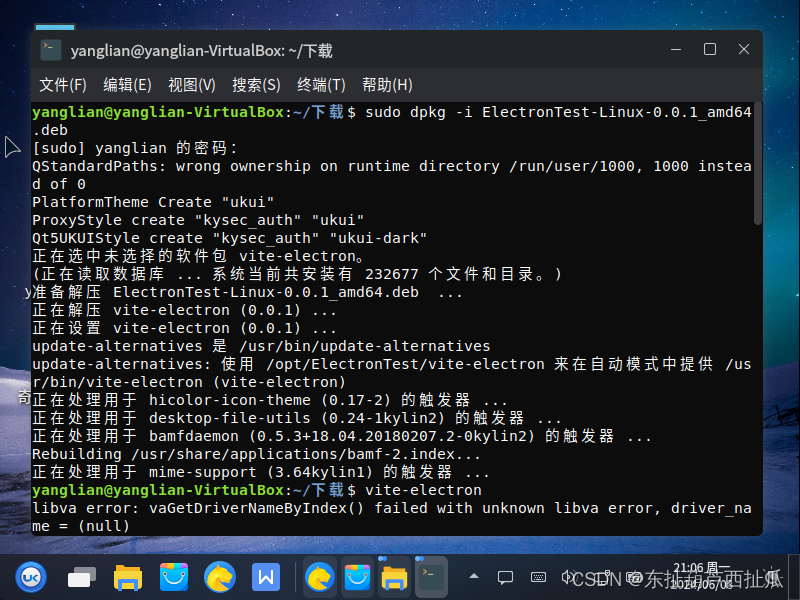The width and height of the screenshot is (800, 600).
Task: Click the hicolor-icon-theme (0.17-2) trigger line
Action: click(270, 400)
